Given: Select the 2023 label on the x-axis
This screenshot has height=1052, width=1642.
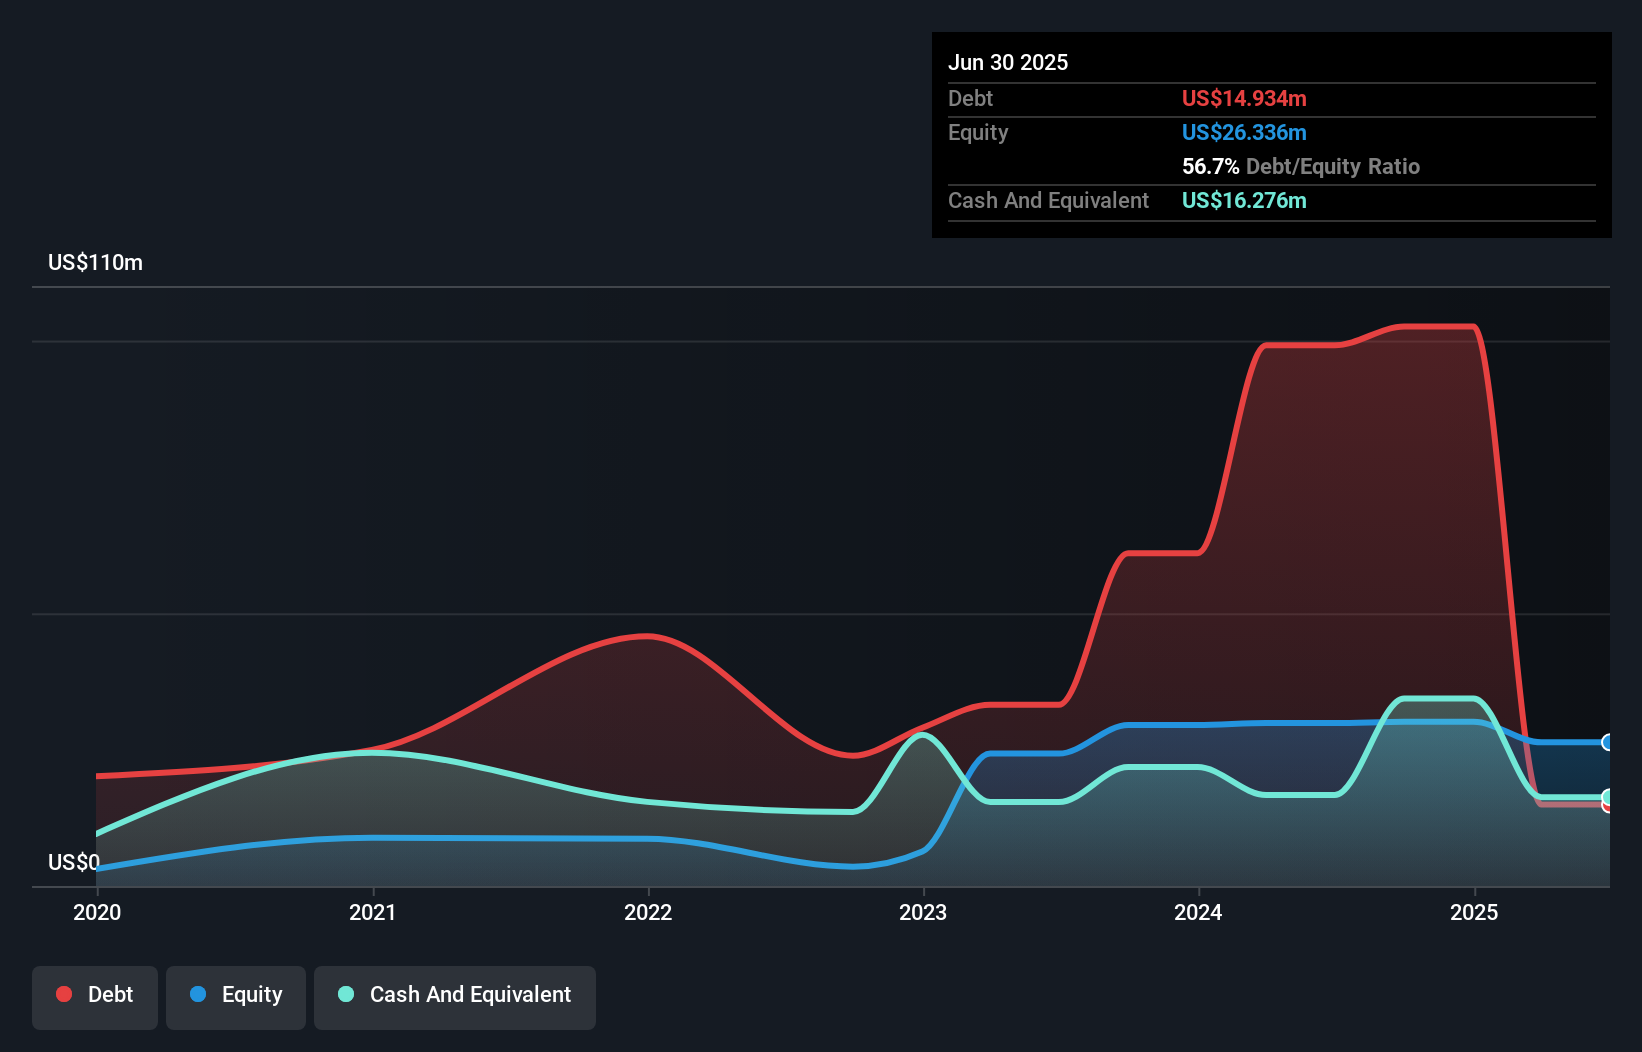Looking at the screenshot, I should [x=925, y=912].
